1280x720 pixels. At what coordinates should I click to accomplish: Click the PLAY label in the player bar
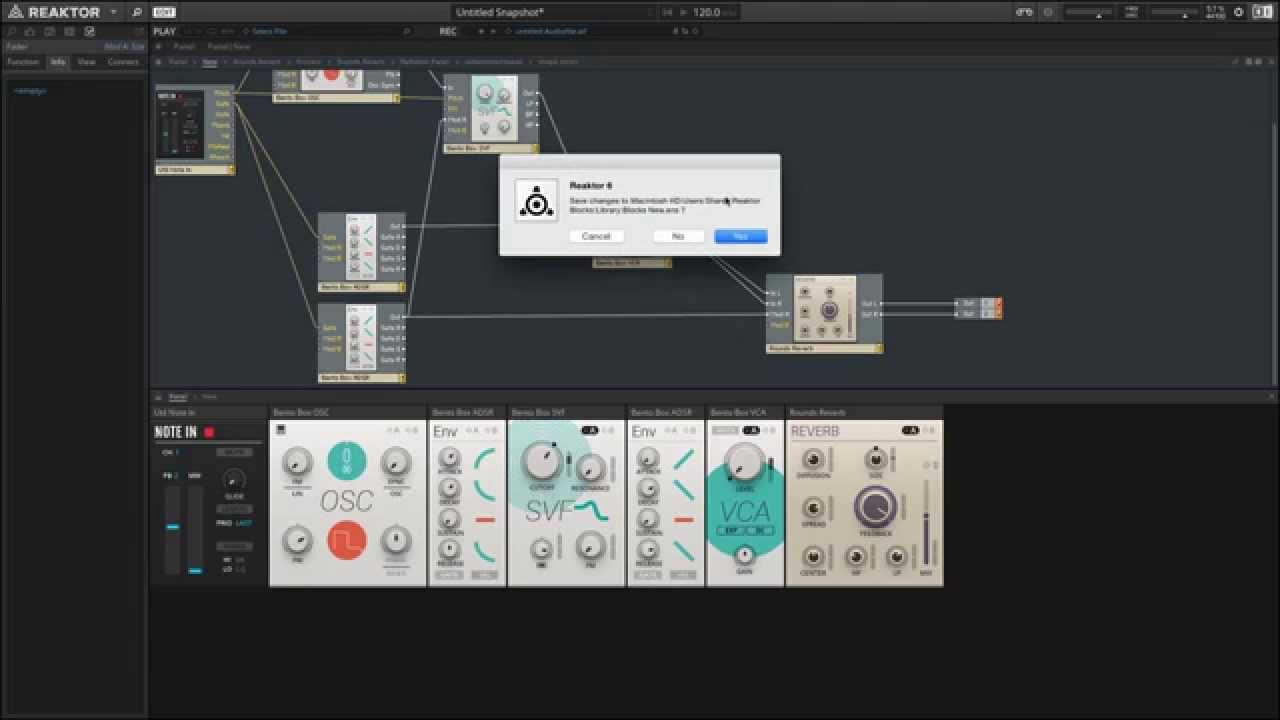coord(164,31)
